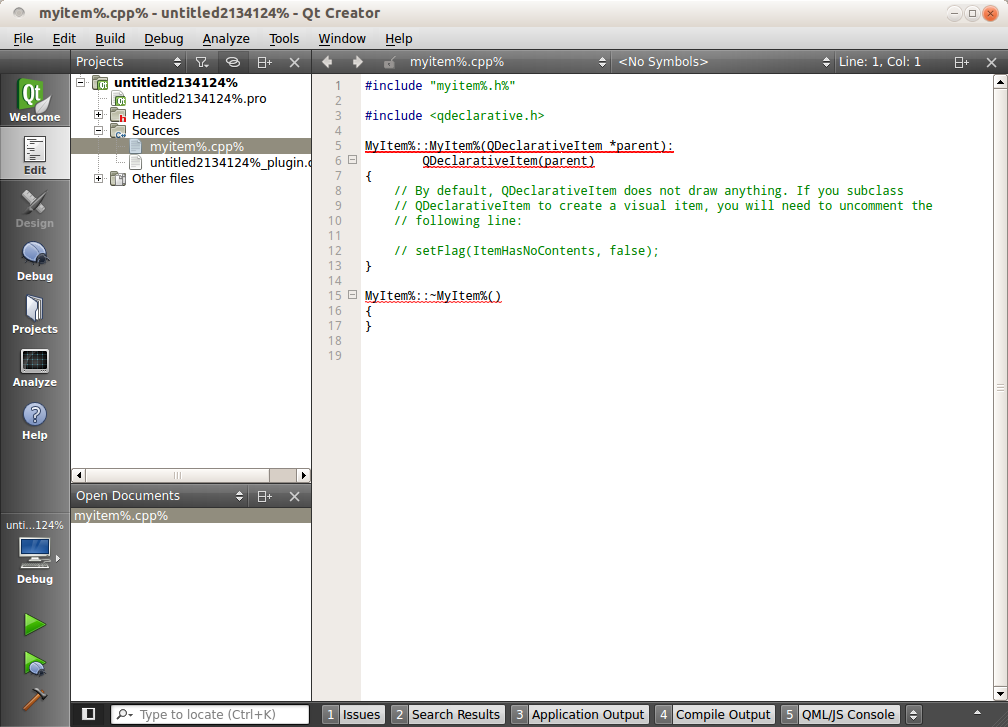Fold the code block at line 6
The width and height of the screenshot is (1008, 727).
pyautogui.click(x=352, y=159)
